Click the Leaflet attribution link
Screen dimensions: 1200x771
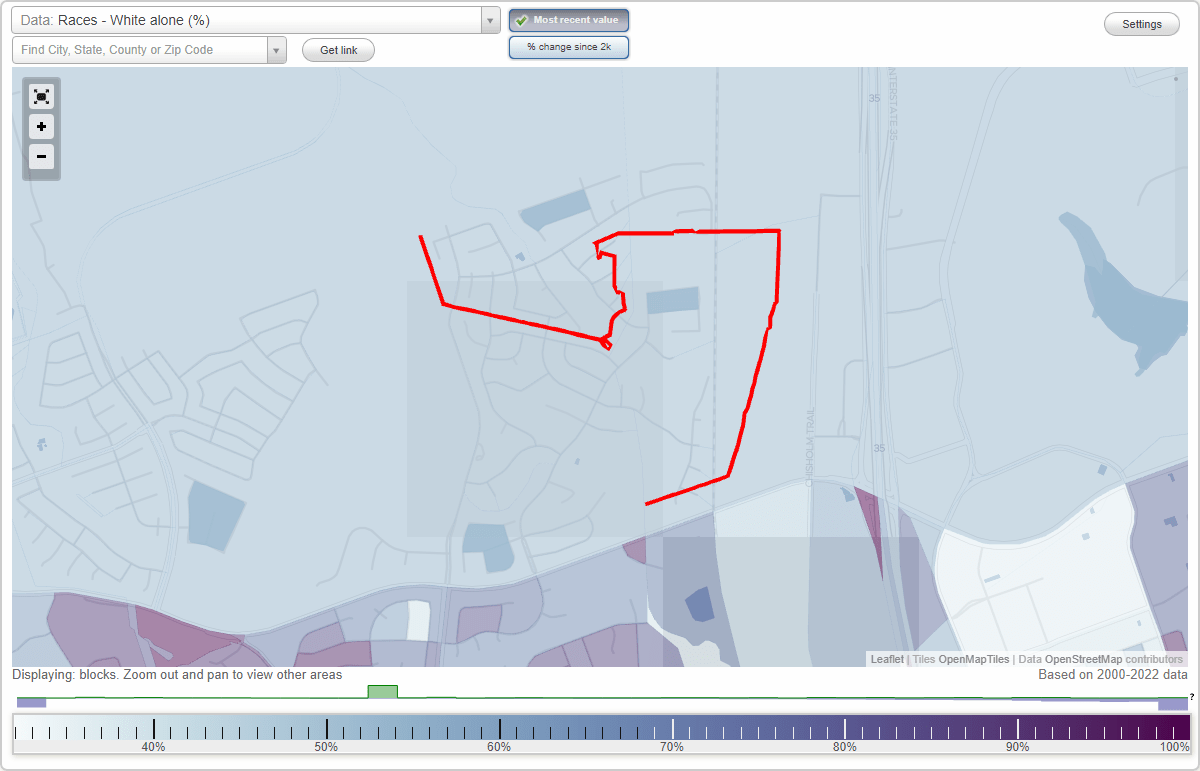[x=886, y=659]
